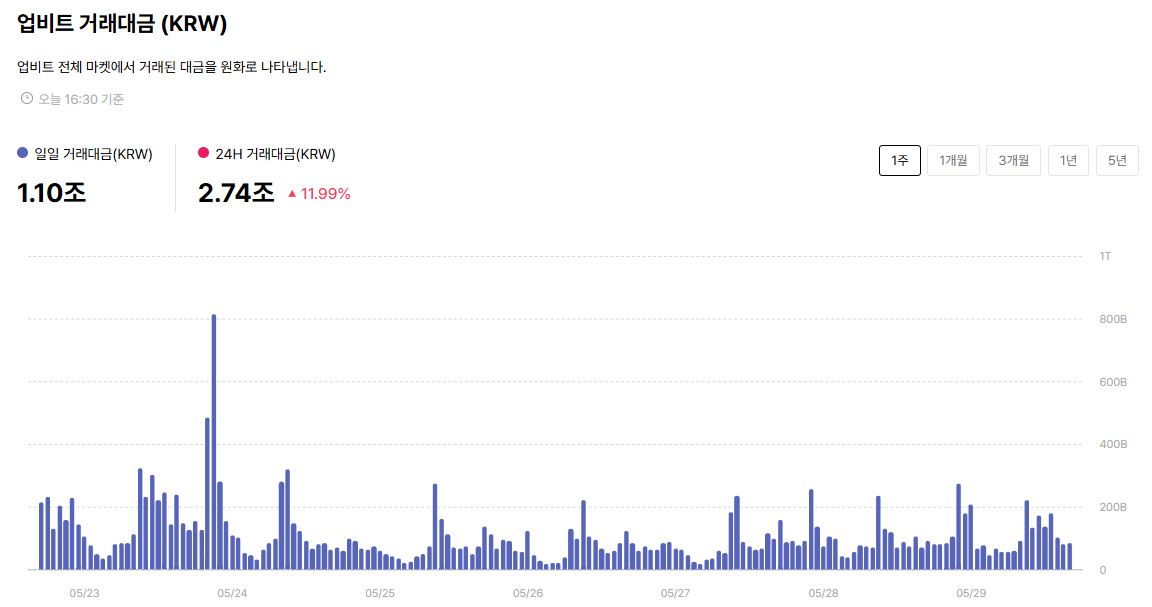Select the 1년 time range
This screenshot has height=607, width=1152.
click(x=1068, y=160)
